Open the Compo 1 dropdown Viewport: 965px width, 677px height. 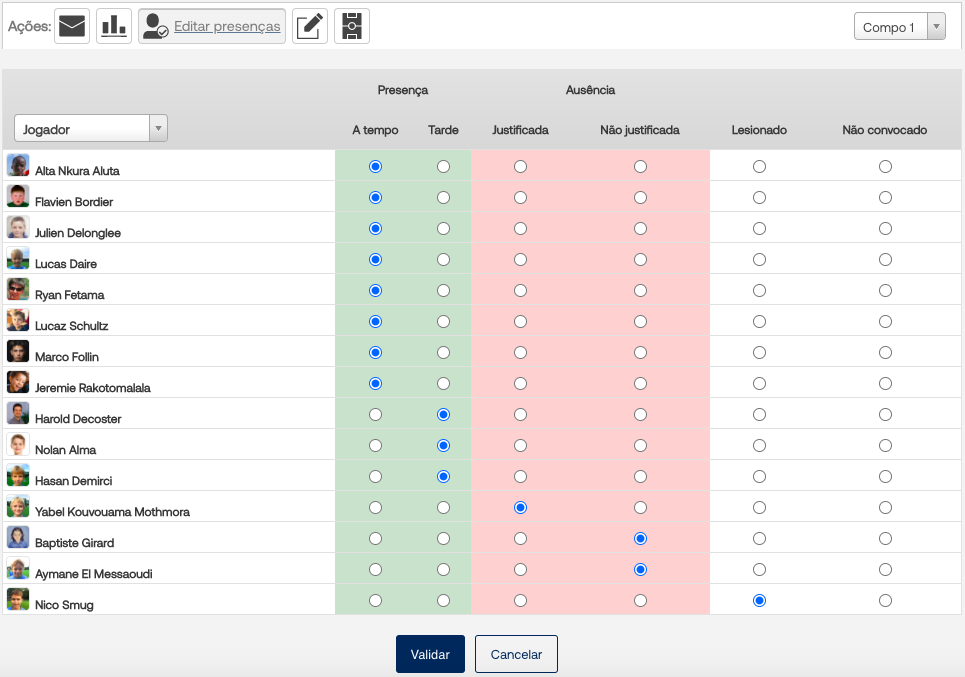[x=899, y=27]
